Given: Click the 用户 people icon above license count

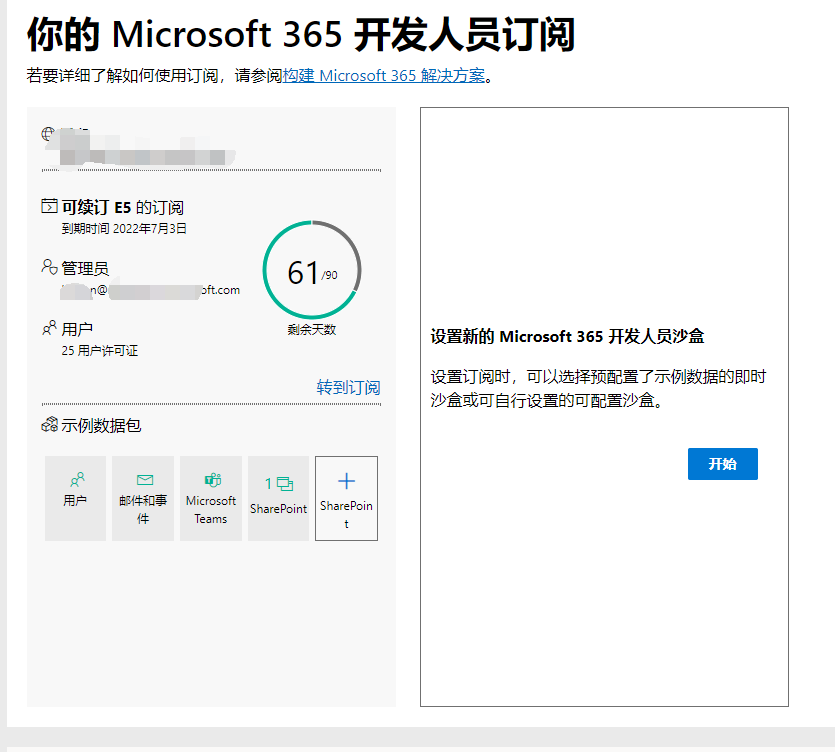Looking at the screenshot, I should point(49,328).
